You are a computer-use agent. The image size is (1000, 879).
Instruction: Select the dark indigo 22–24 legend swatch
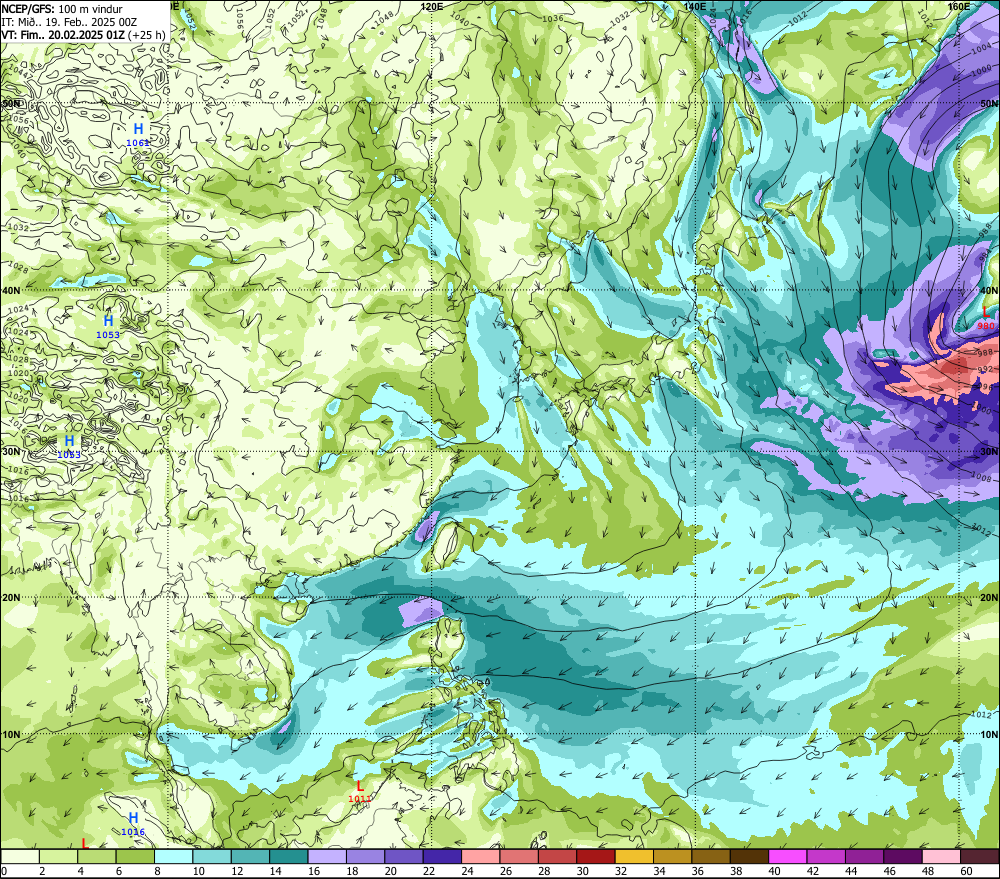tap(442, 856)
